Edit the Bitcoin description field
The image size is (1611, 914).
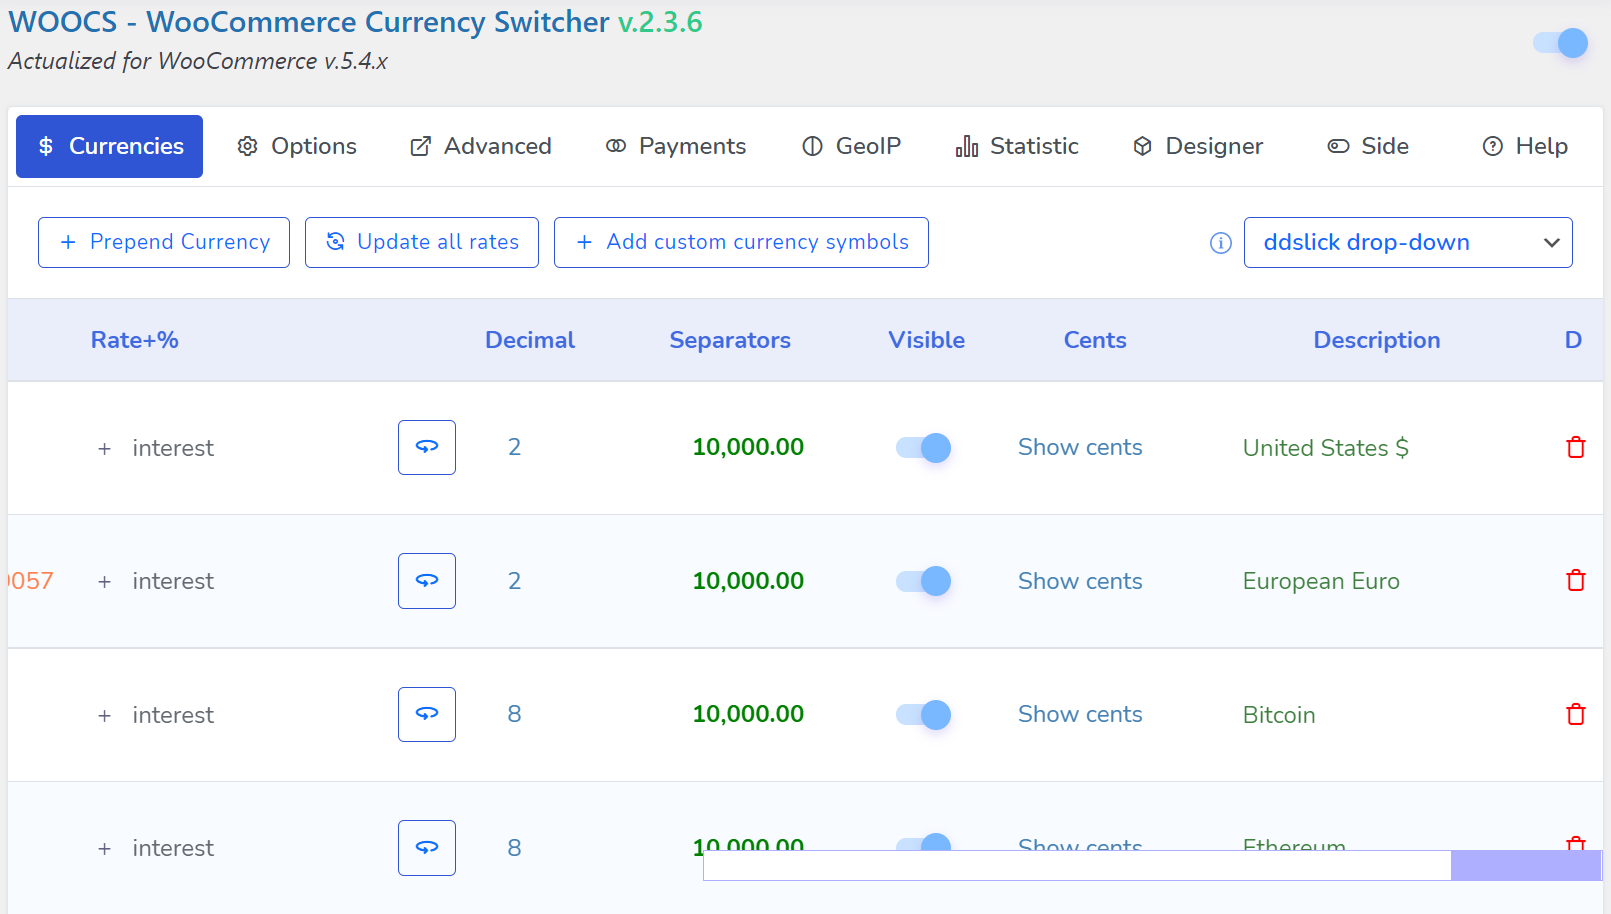(x=1279, y=715)
